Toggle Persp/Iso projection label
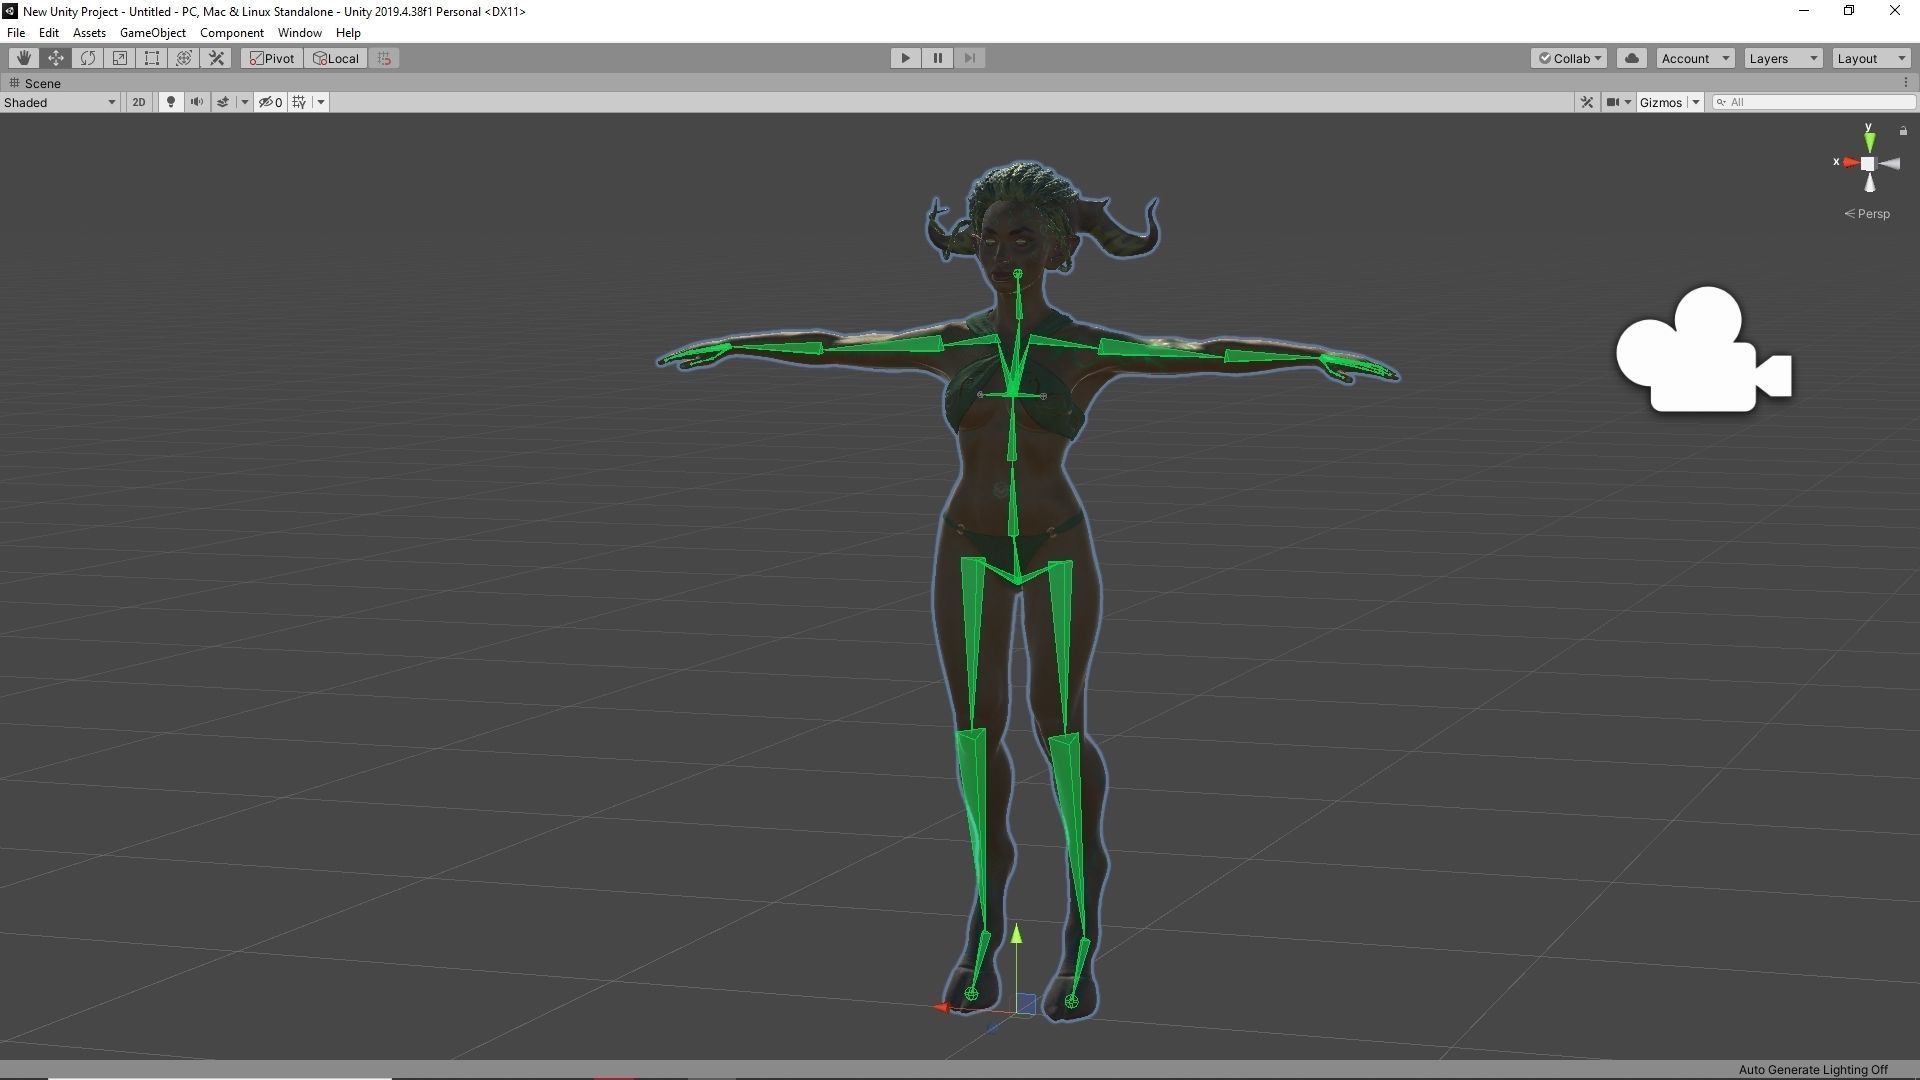This screenshot has width=1920, height=1080. click(1867, 214)
